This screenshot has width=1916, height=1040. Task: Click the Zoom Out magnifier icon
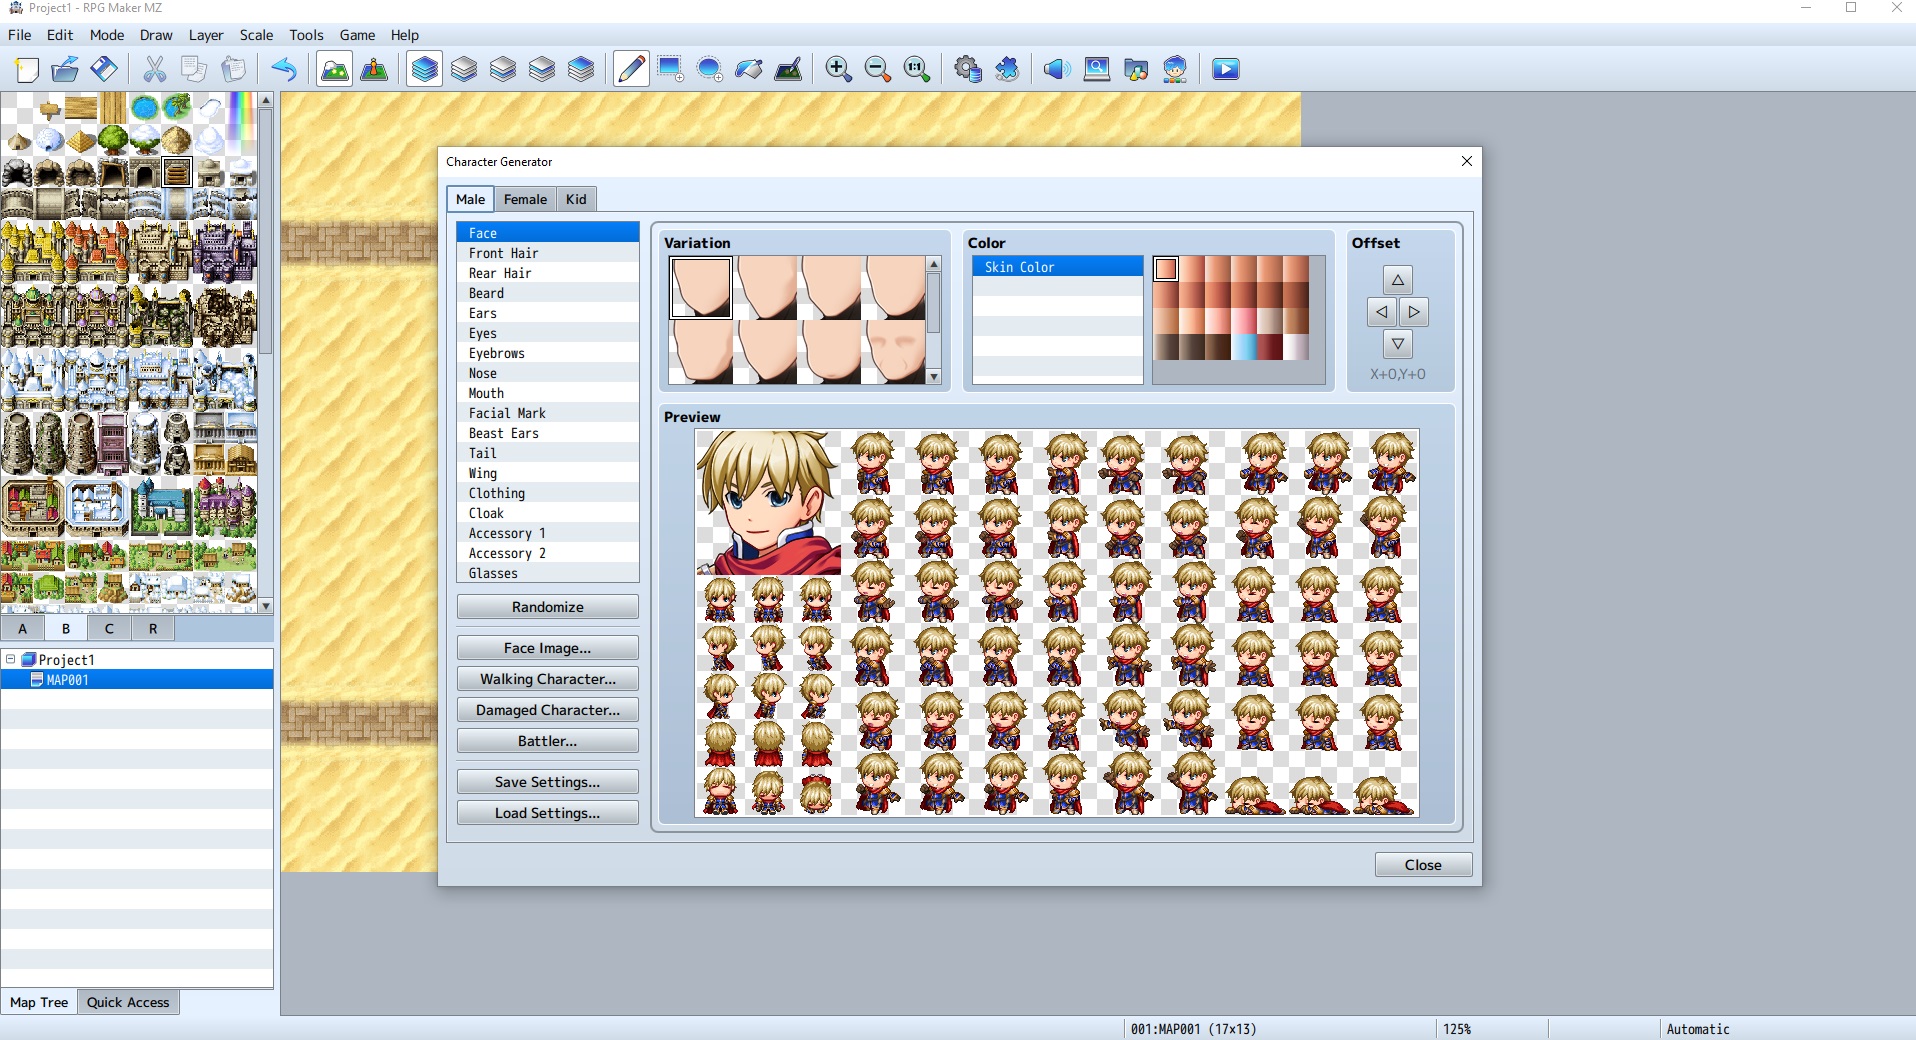tap(877, 69)
